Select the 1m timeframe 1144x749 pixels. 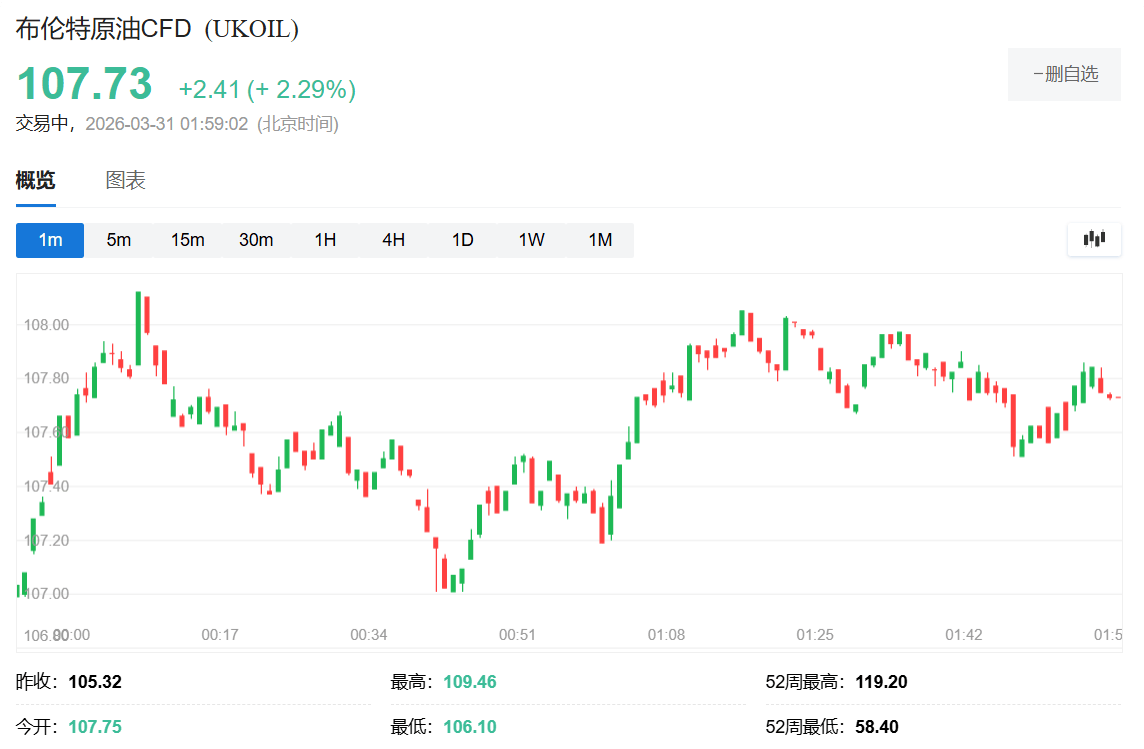click(50, 240)
